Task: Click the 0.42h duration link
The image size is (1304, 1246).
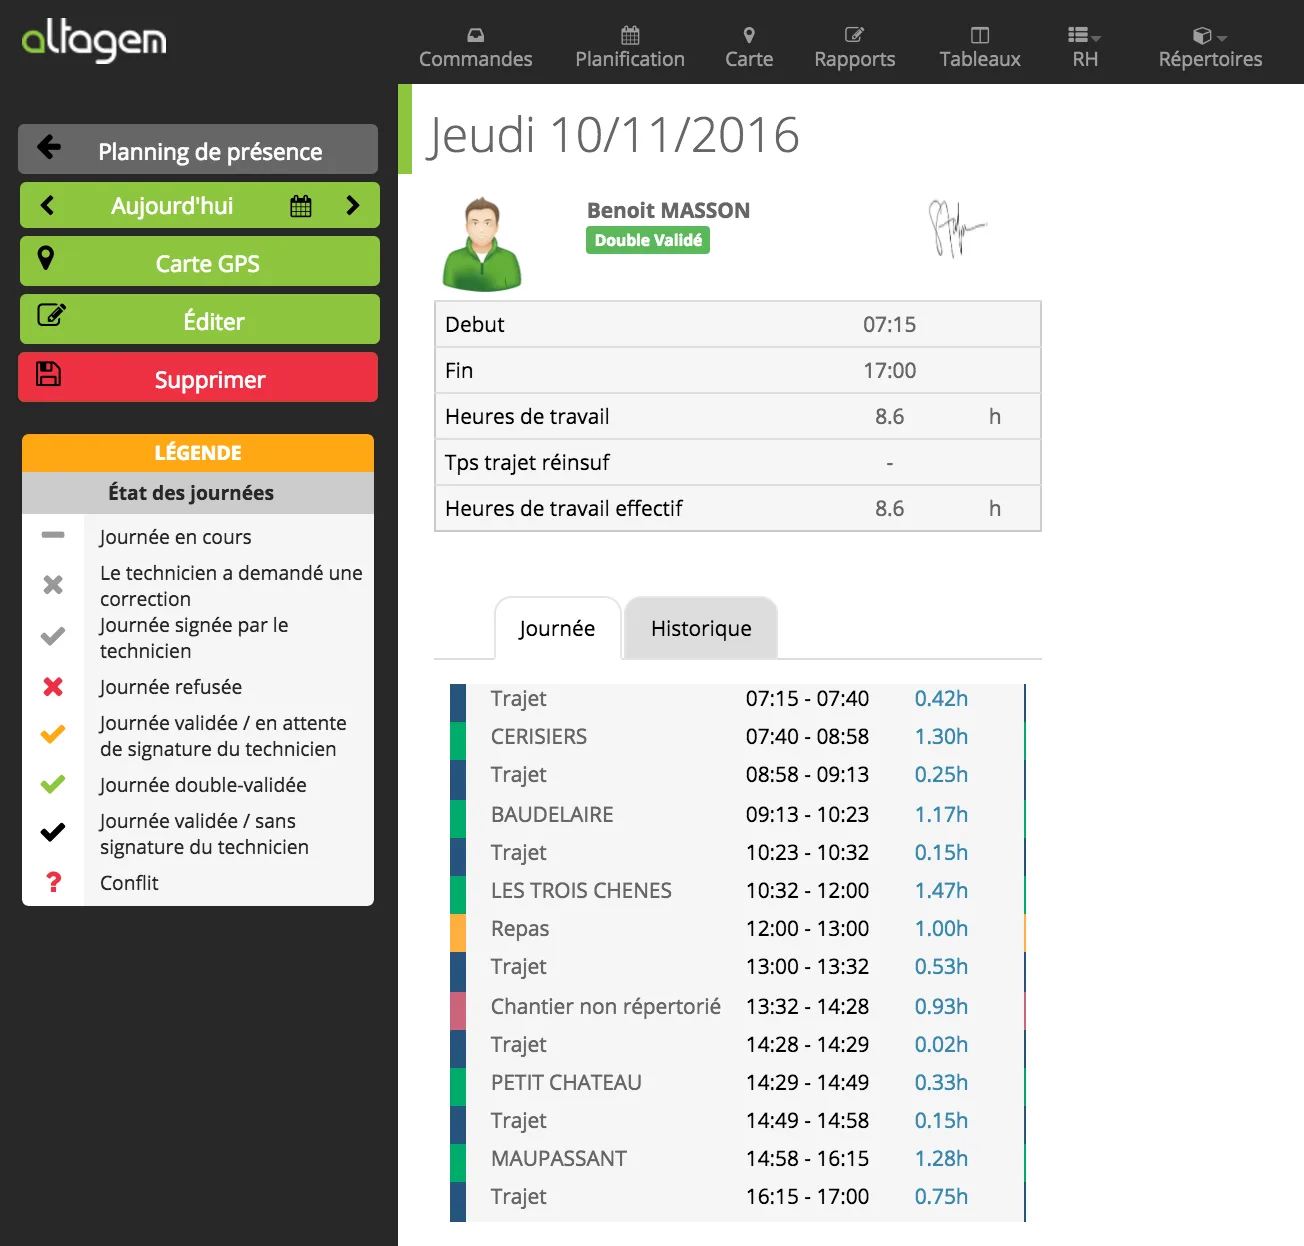Action: [941, 698]
